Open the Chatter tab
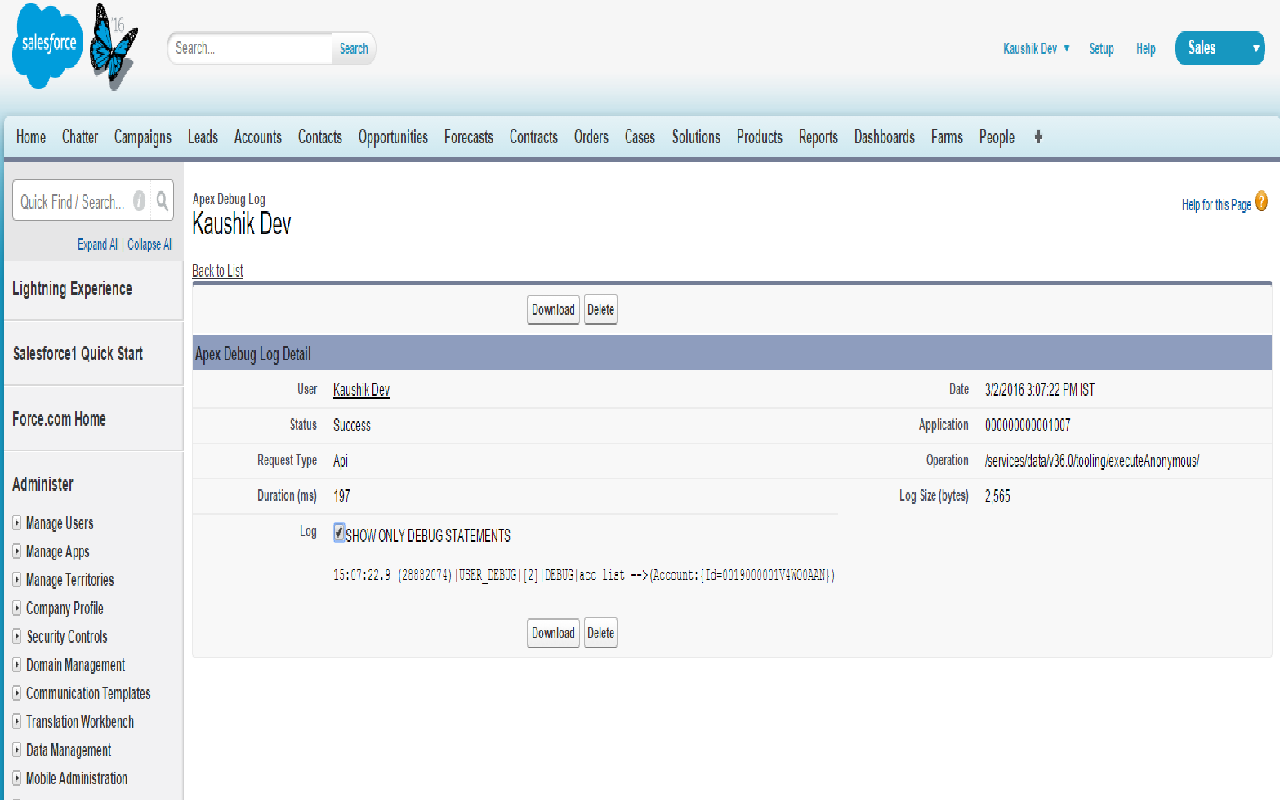Image resolution: width=1280 pixels, height=800 pixels. pos(80,137)
